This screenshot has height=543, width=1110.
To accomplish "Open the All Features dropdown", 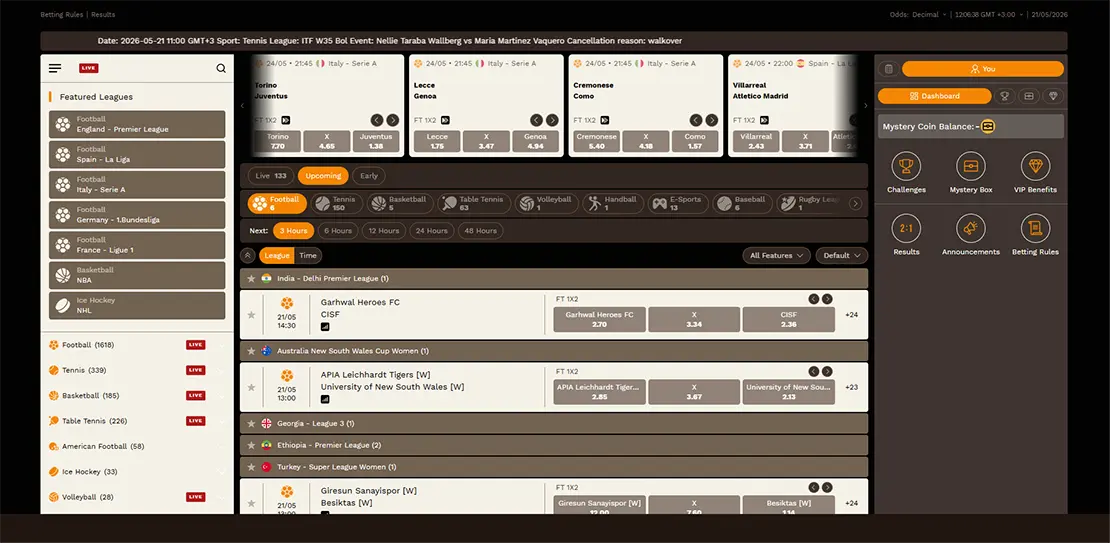I will (777, 256).
